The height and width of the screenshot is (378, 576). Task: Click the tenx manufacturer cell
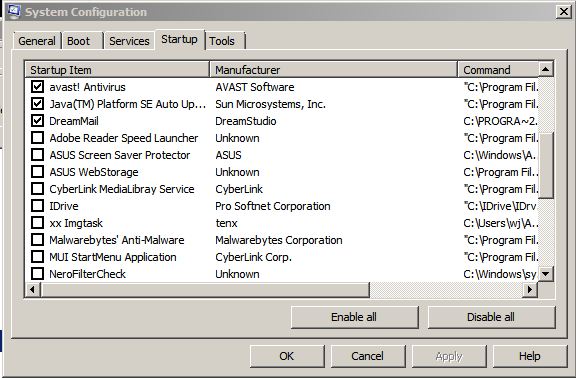point(226,223)
